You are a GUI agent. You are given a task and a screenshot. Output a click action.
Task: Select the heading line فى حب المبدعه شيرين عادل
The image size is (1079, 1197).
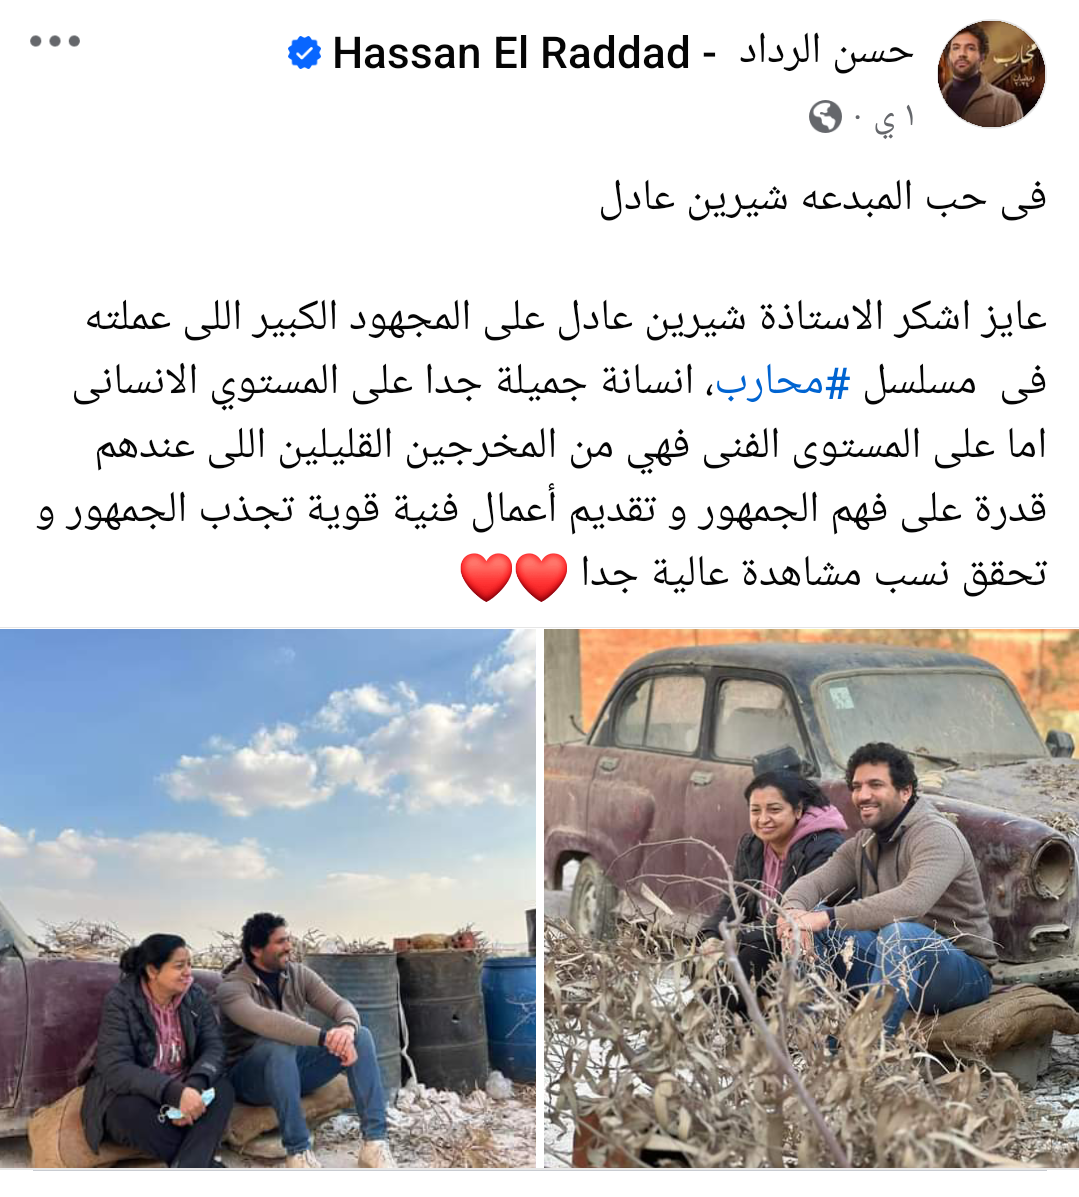pos(823,198)
